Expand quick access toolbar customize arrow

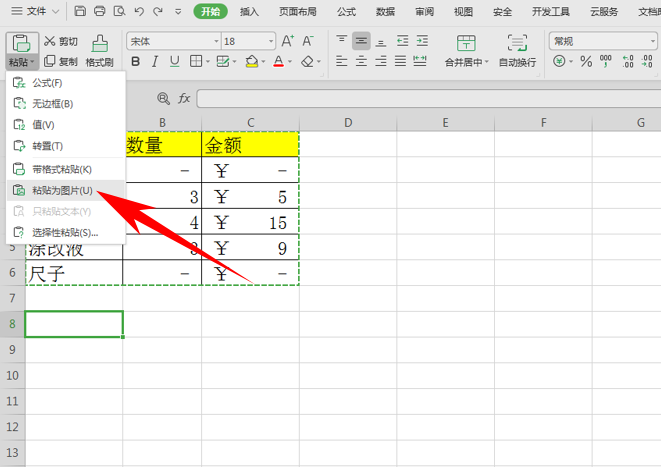point(178,12)
